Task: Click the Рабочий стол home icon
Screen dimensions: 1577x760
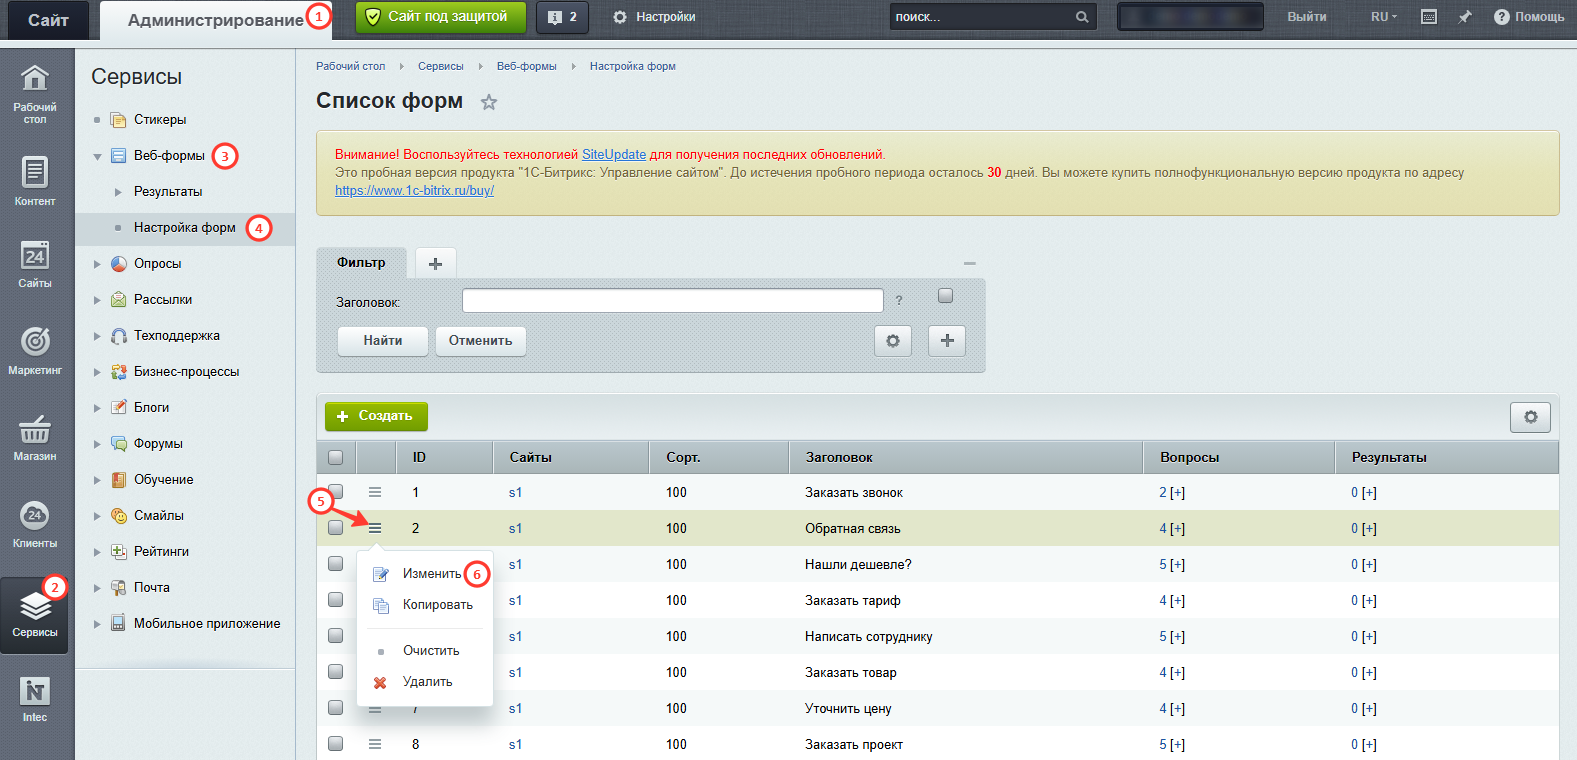Action: pos(35,78)
